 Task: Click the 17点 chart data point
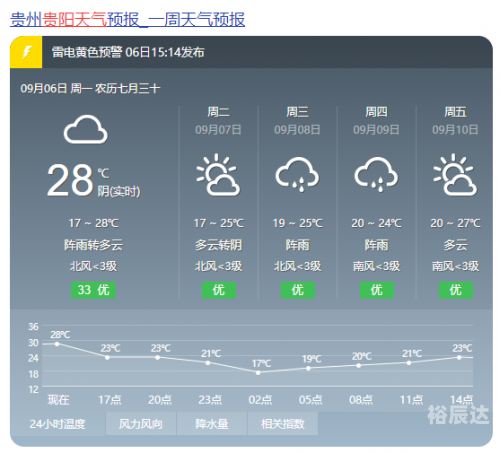click(107, 357)
